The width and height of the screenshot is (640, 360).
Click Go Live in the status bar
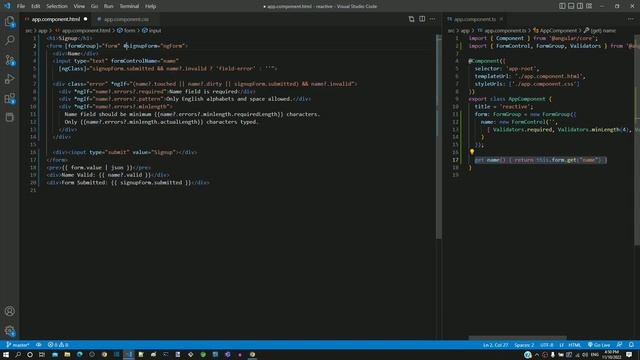pos(599,345)
